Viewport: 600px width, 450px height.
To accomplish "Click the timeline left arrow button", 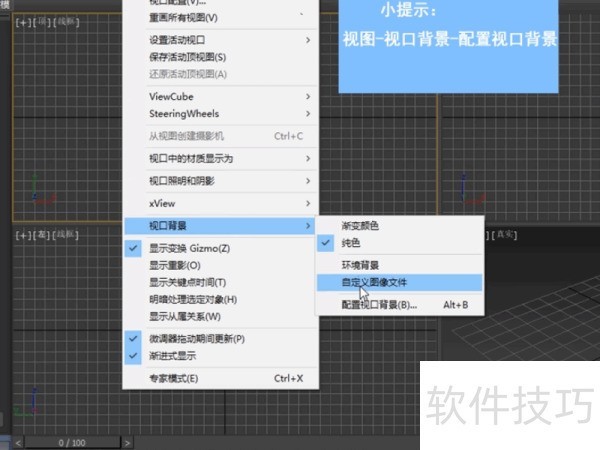I will point(18,442).
